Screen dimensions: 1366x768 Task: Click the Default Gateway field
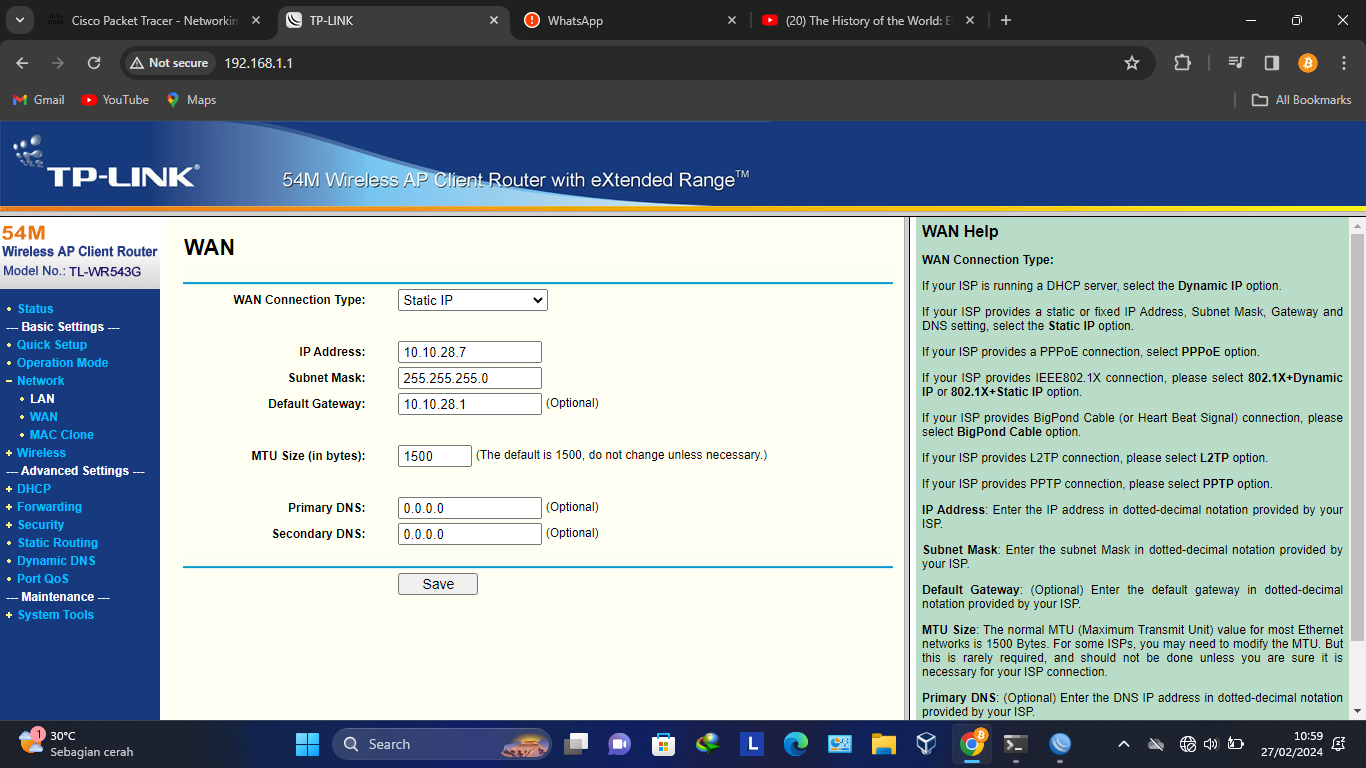click(x=470, y=404)
